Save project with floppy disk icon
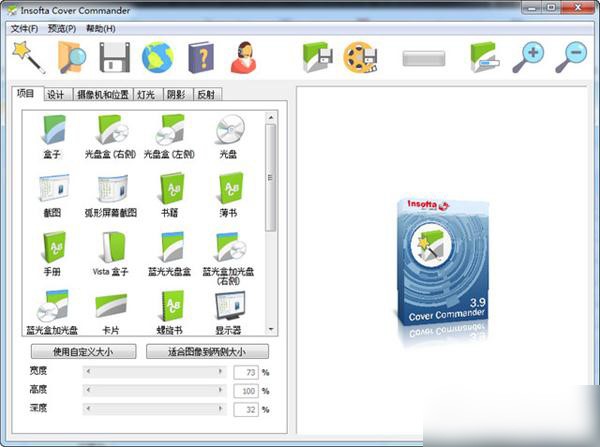The height and width of the screenshot is (447, 600). tap(114, 57)
